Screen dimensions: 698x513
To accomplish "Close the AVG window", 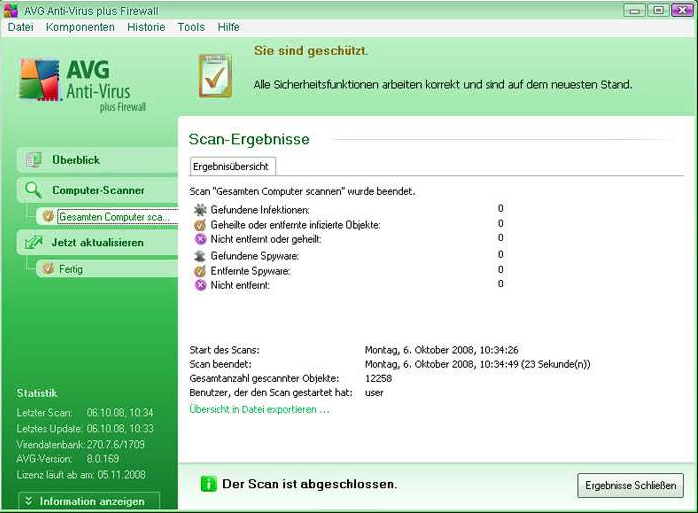I will point(682,10).
